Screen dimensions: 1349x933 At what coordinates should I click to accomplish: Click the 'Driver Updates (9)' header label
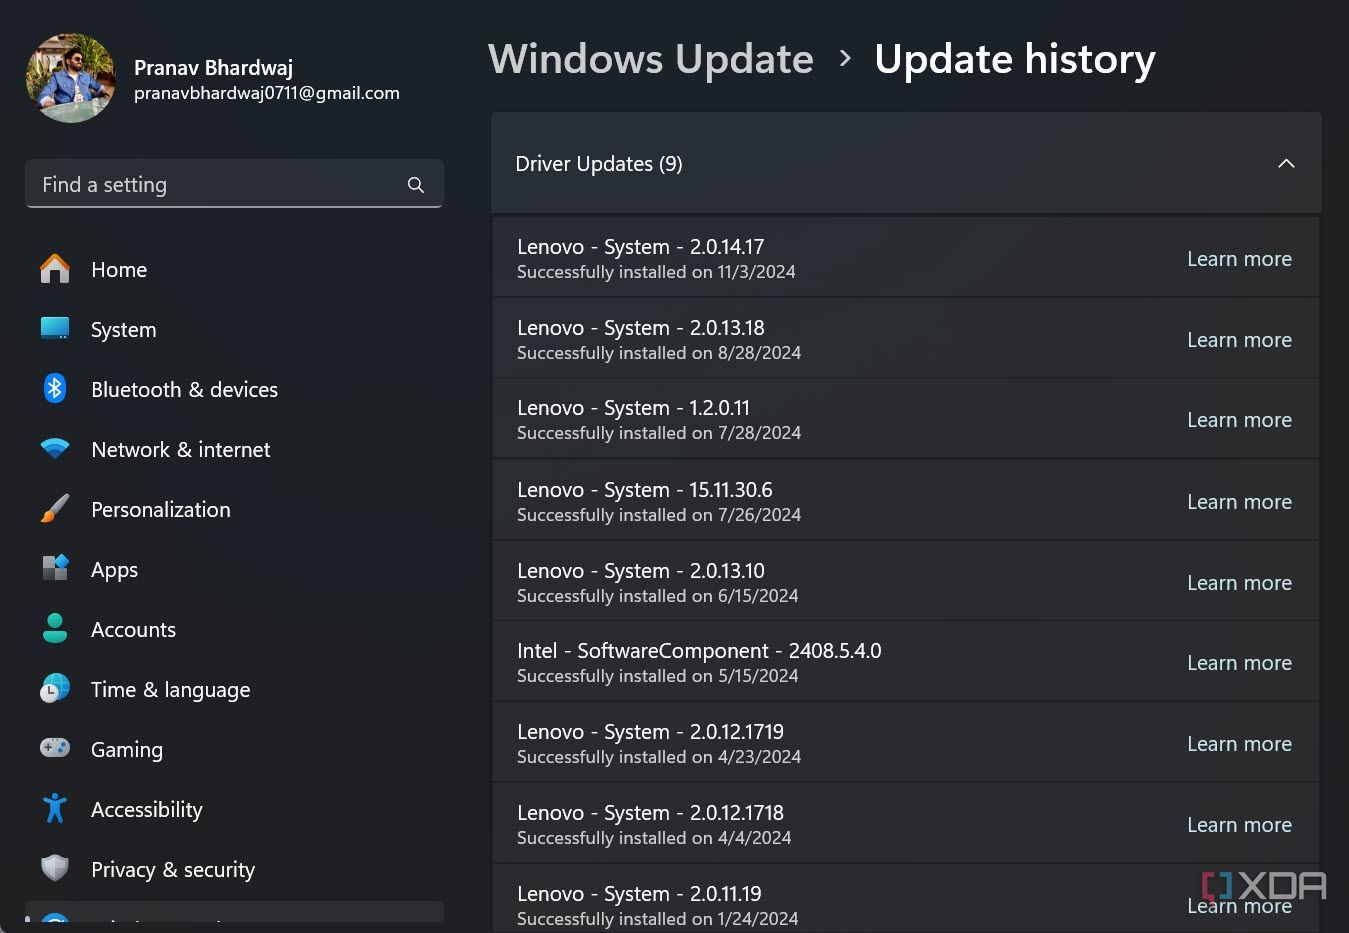[x=599, y=164]
